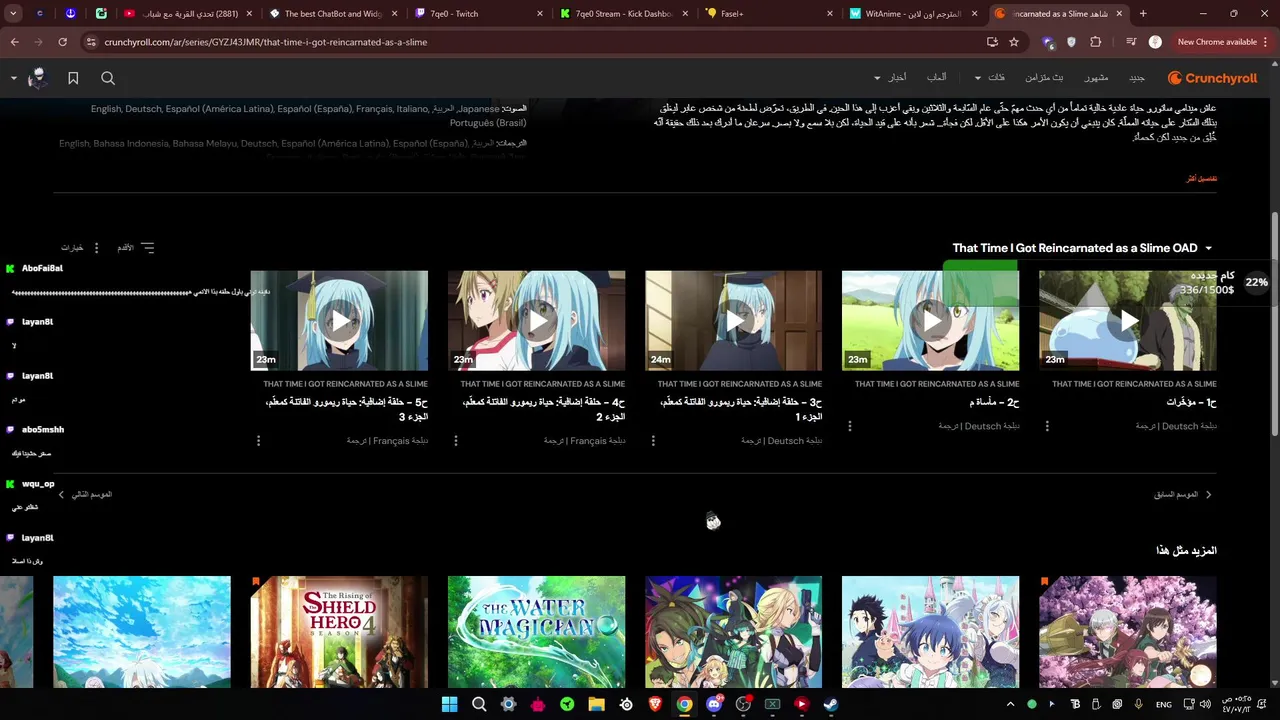Expand the season selector 'Reincarnated as a Slime OAD'
This screenshot has width=1280, height=720.
point(1082,248)
